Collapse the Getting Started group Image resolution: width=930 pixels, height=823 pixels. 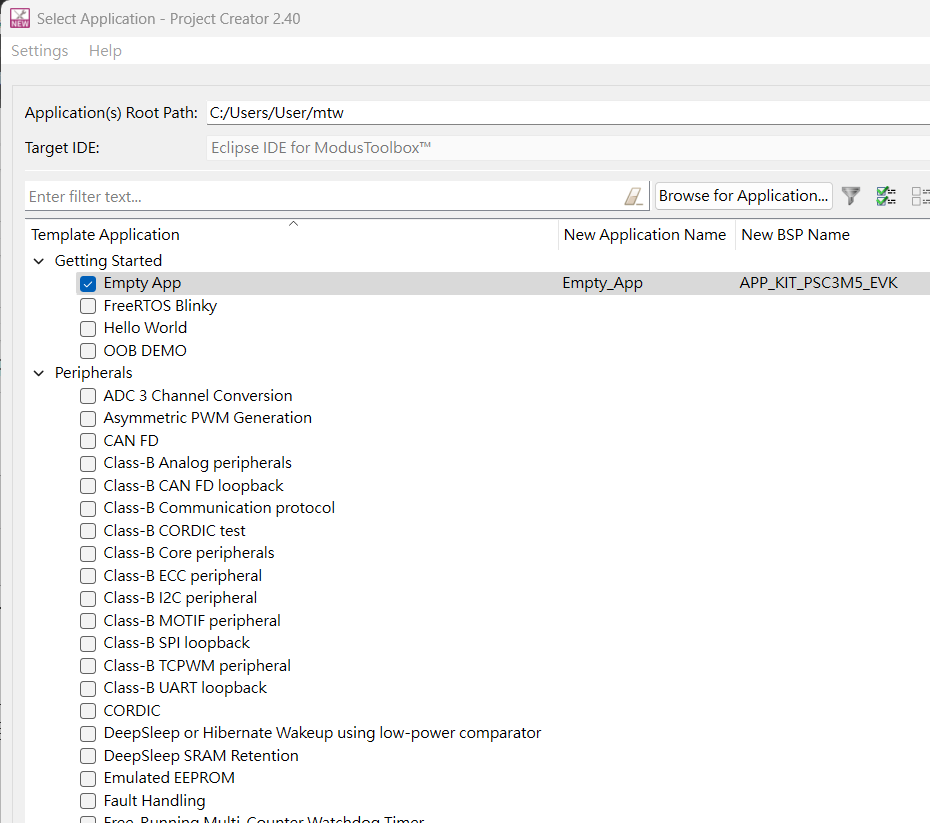(x=39, y=261)
